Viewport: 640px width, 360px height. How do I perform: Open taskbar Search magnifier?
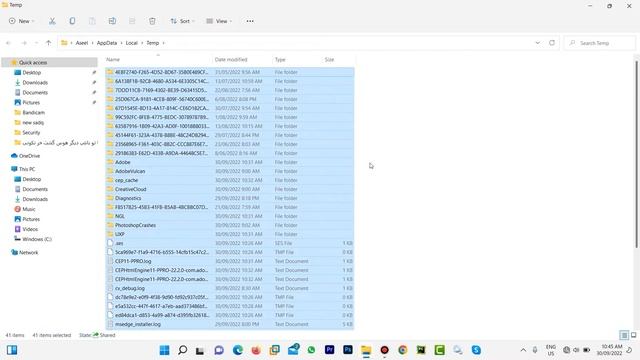(x=182, y=350)
